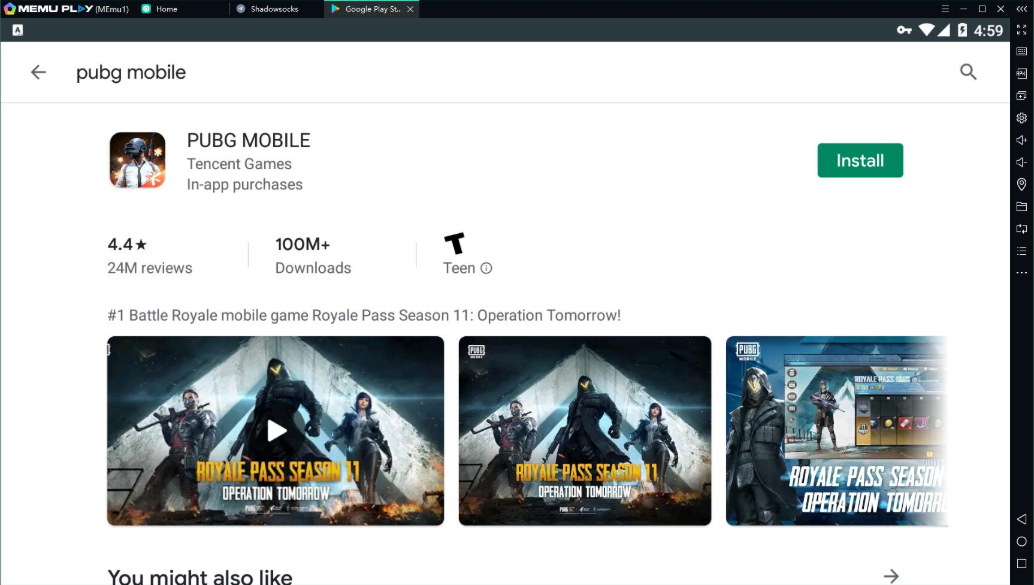The image size is (1034, 585).
Task: Expand more sidebar tools via three dots
Action: [1021, 272]
